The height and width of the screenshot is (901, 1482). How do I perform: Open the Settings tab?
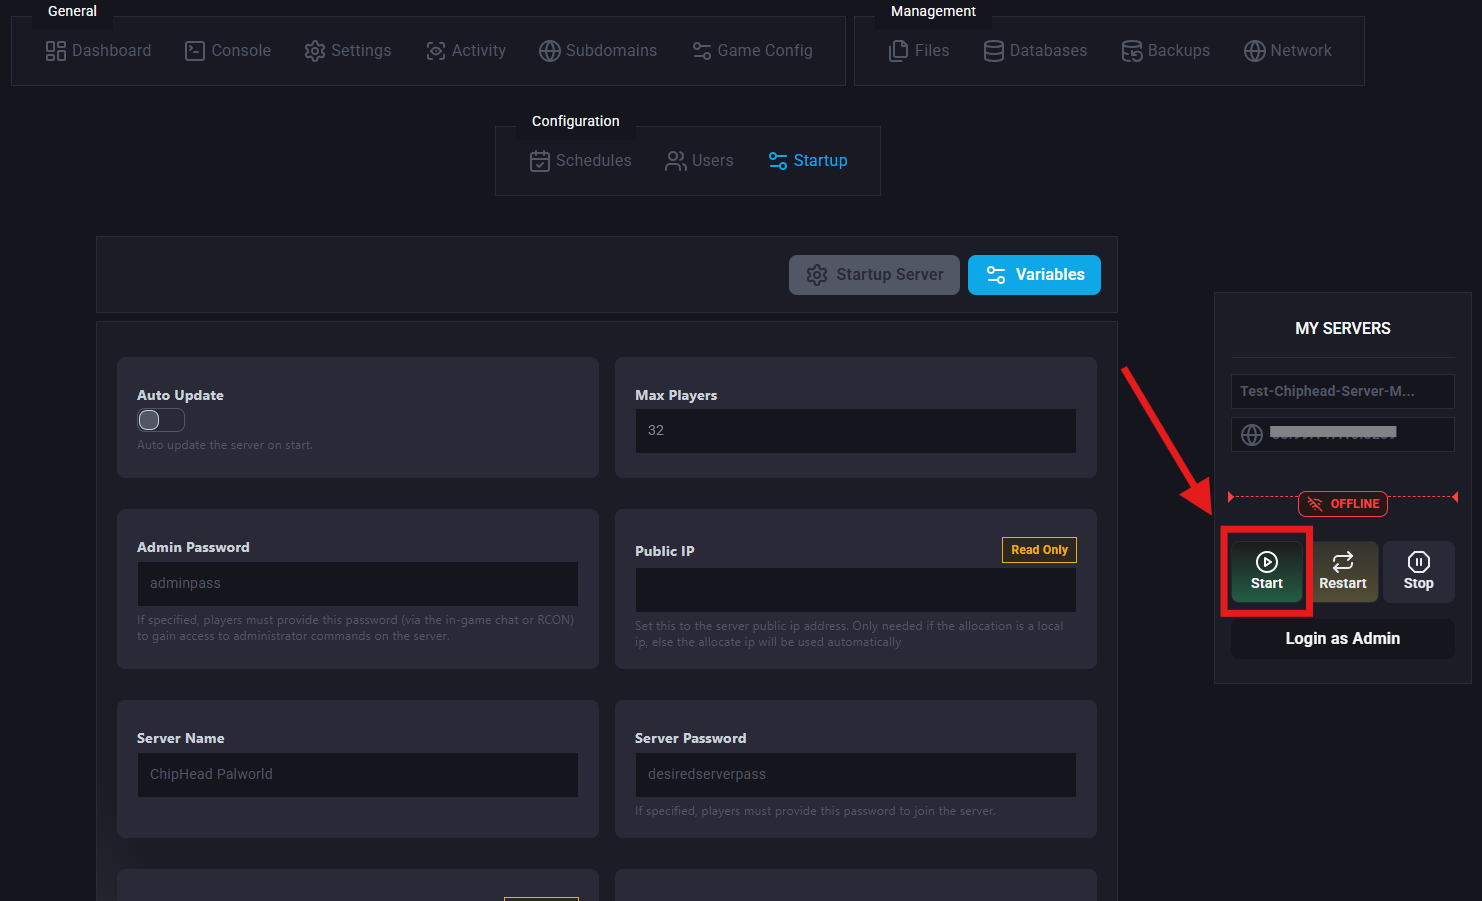[348, 51]
